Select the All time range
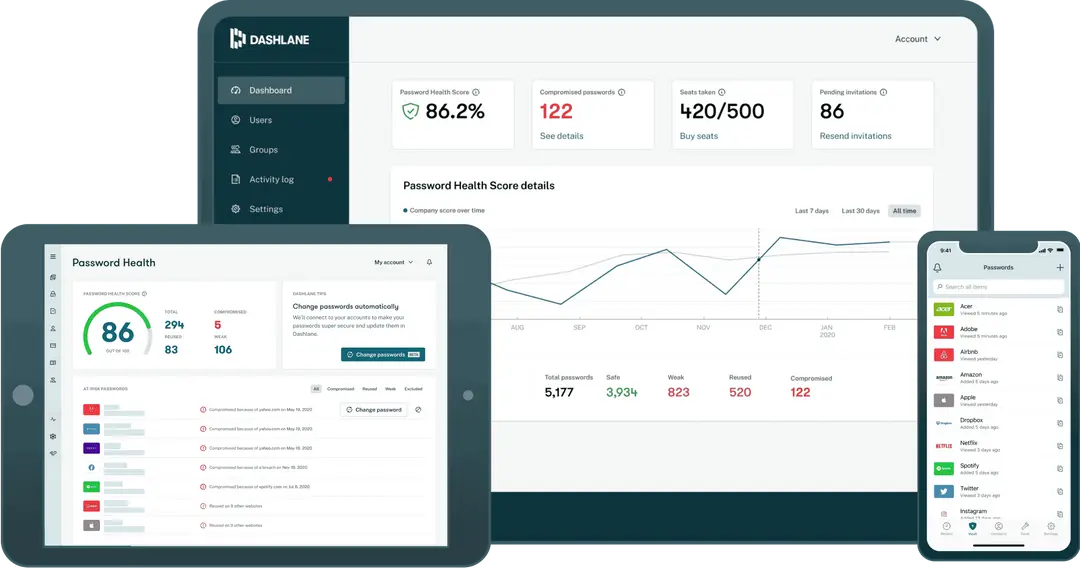This screenshot has width=1080, height=568. (904, 211)
